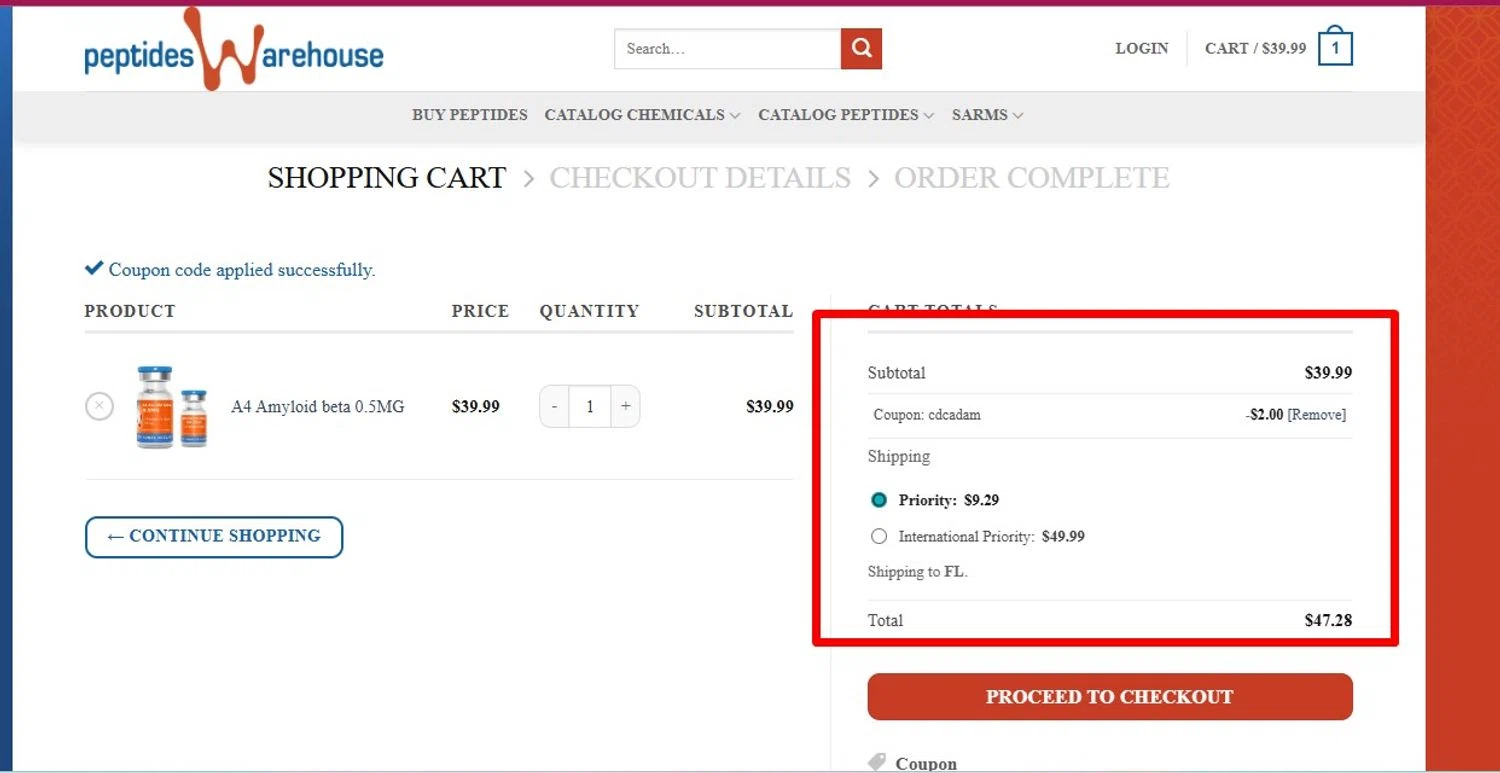This screenshot has height=773, width=1500.
Task: Go to Checkout Details step
Action: 700,178
